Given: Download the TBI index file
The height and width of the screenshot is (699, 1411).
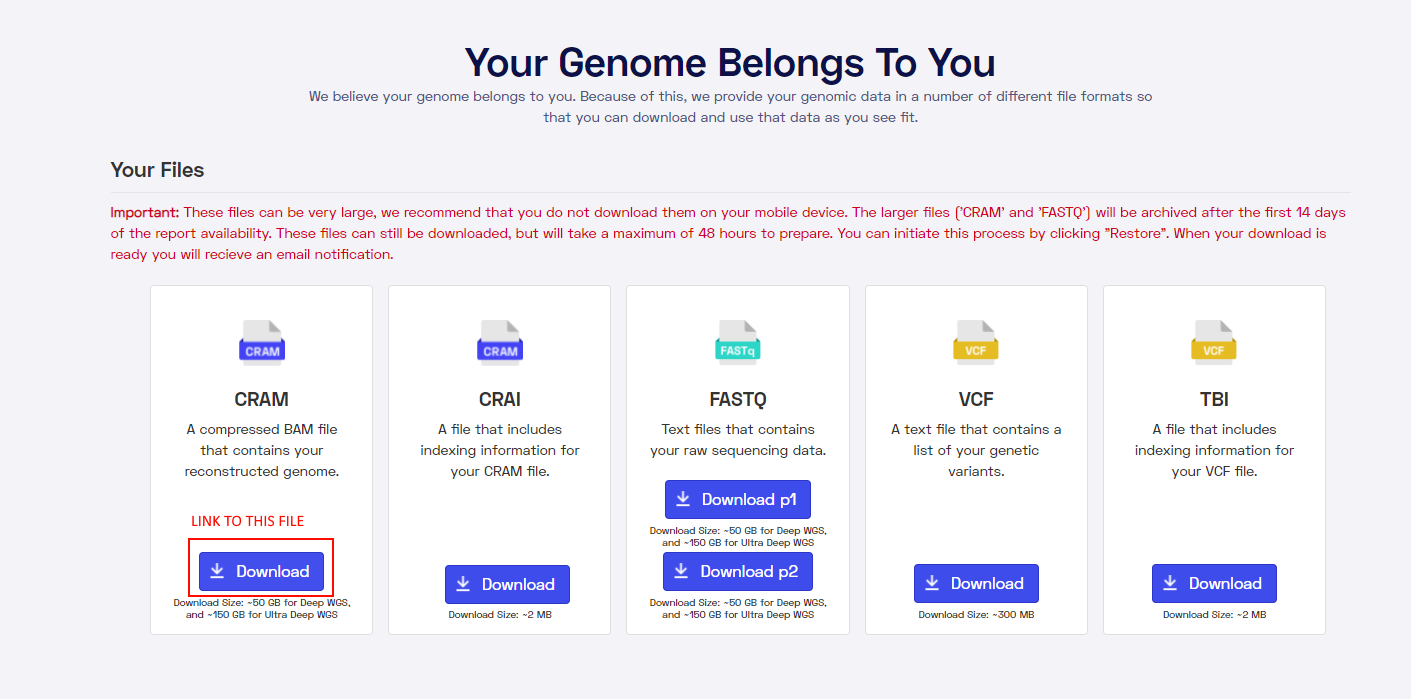Looking at the screenshot, I should 1214,583.
